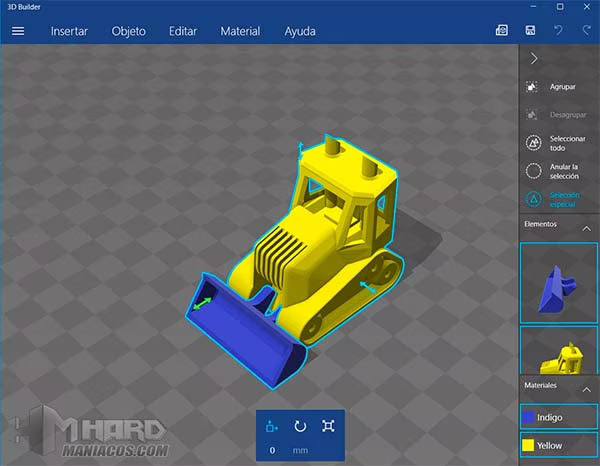Image resolution: width=600 pixels, height=466 pixels.
Task: Click the Desagrupar label
Action: click(x=568, y=115)
